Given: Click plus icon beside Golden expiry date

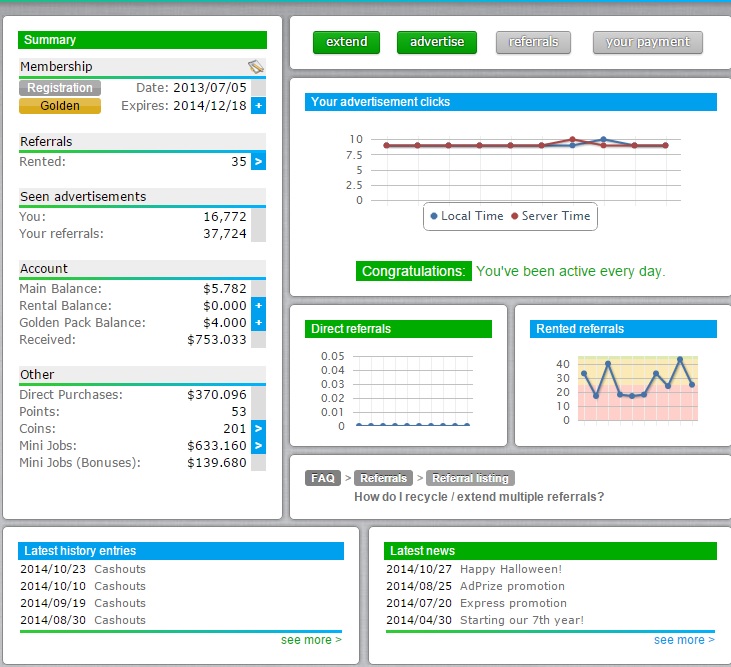Looking at the screenshot, I should 259,106.
